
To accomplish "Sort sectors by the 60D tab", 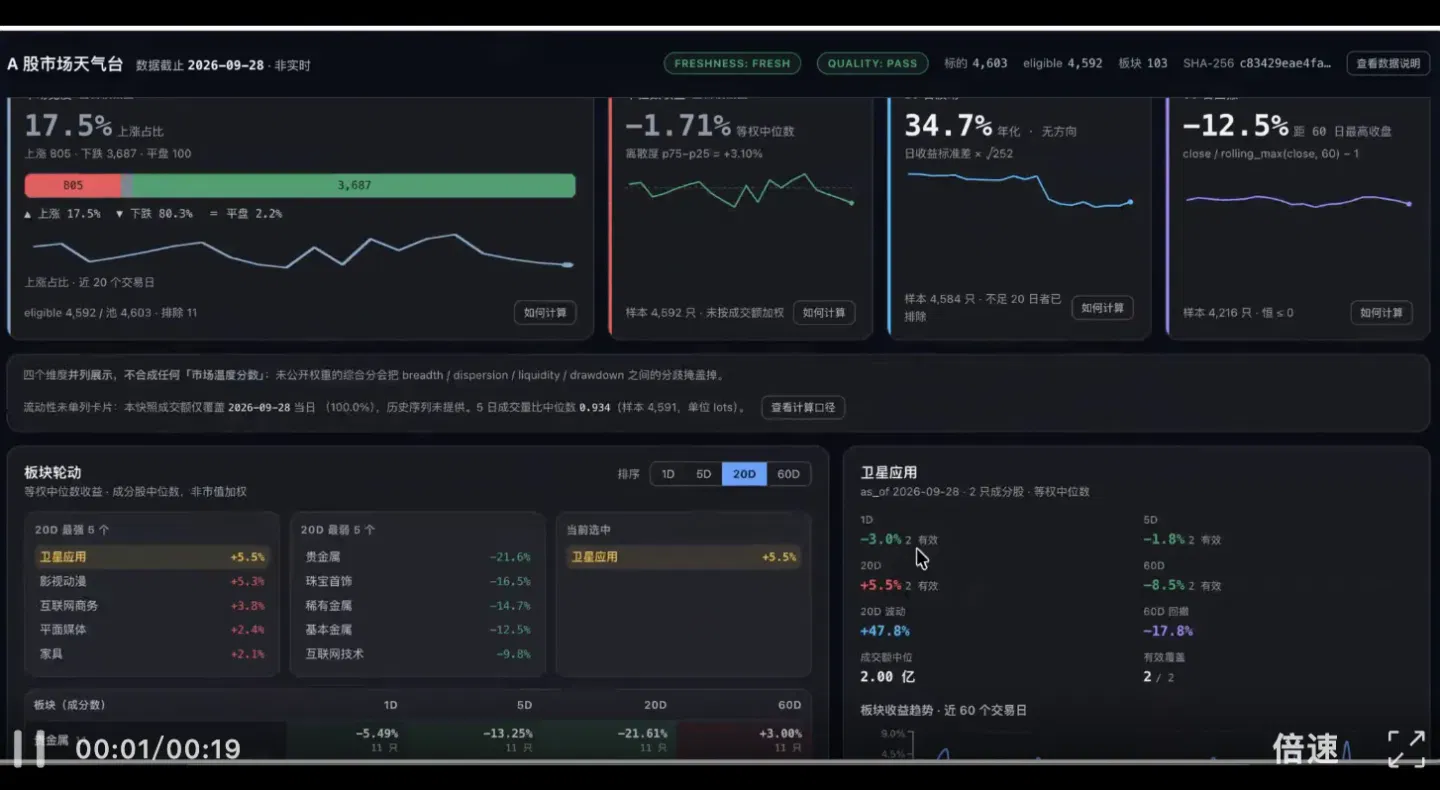I will pos(789,474).
